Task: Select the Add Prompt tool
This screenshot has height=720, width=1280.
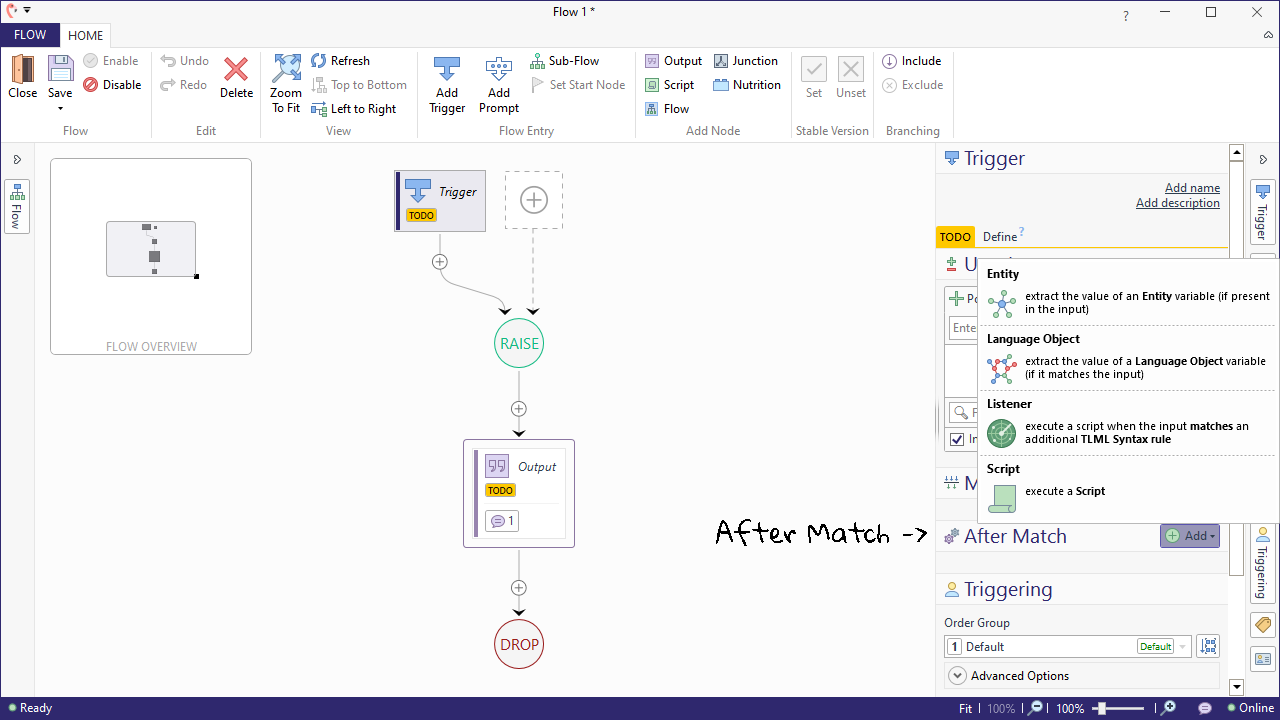Action: point(498,84)
